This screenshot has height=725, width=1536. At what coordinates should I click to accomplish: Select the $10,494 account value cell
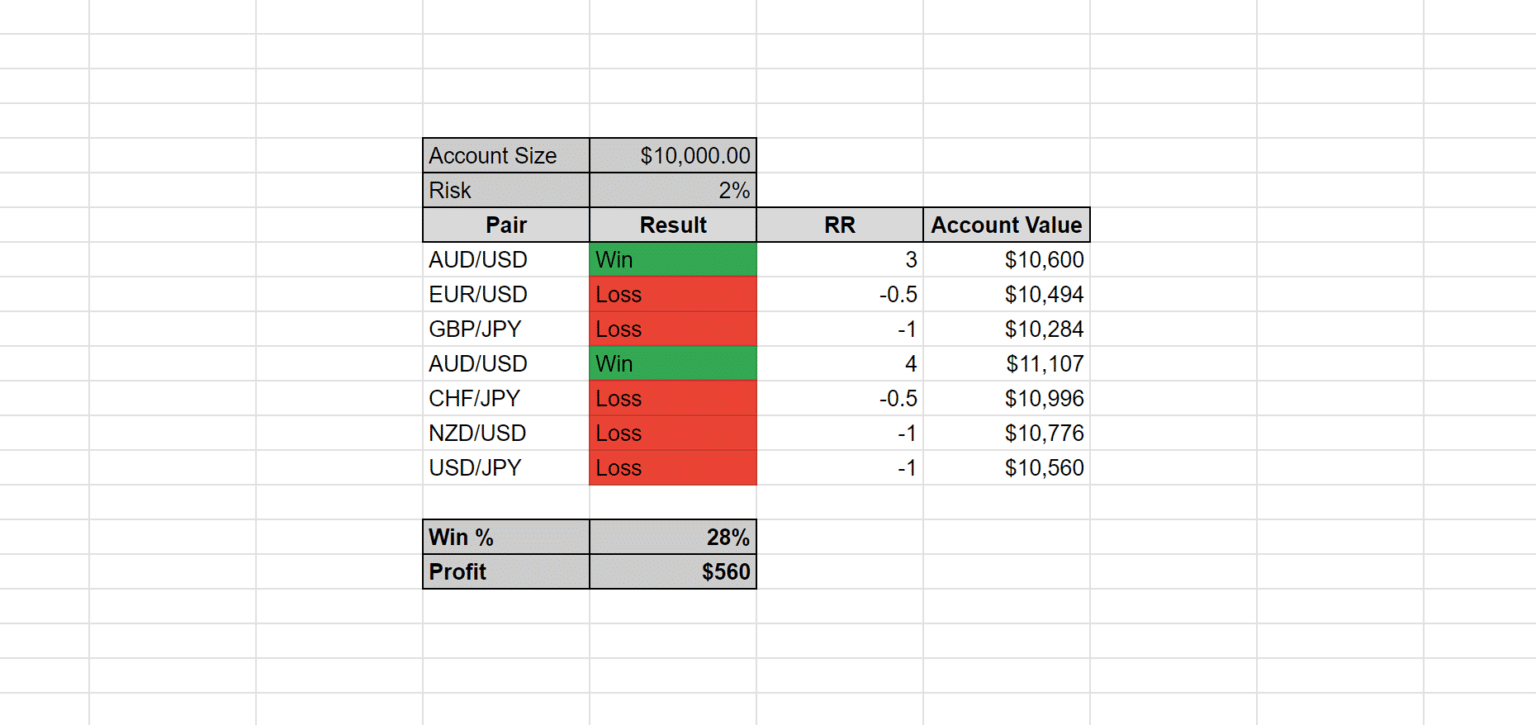(1006, 295)
